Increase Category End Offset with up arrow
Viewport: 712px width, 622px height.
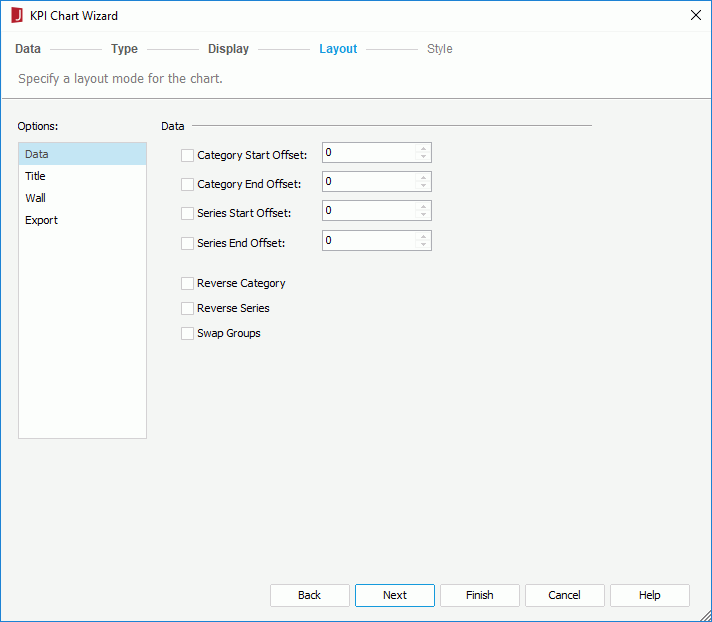point(423,178)
